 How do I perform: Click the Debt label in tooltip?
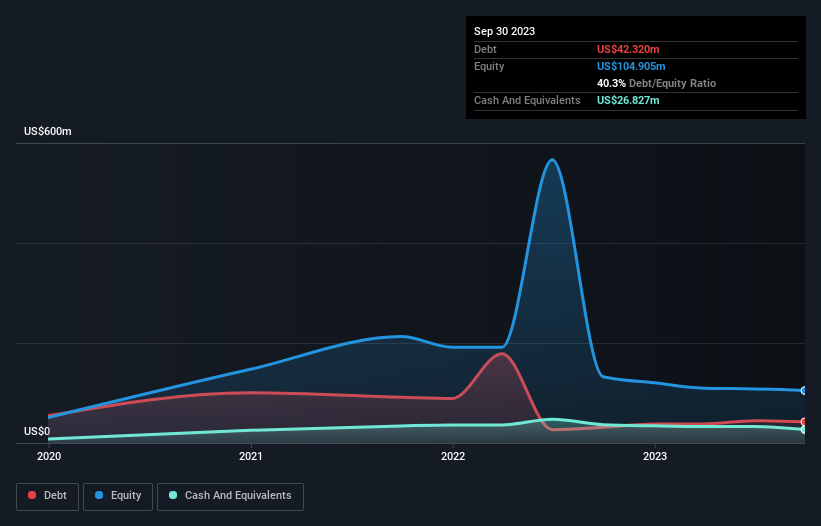coord(485,49)
